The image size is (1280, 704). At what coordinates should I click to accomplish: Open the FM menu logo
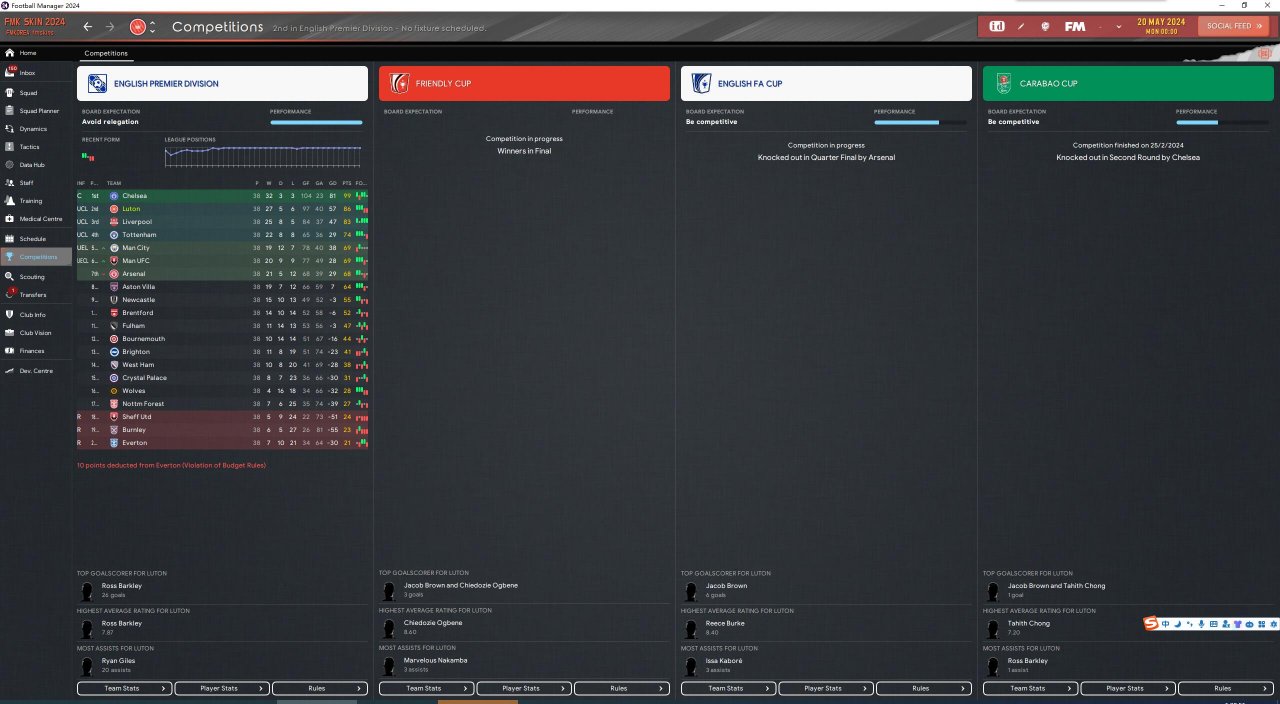1075,26
